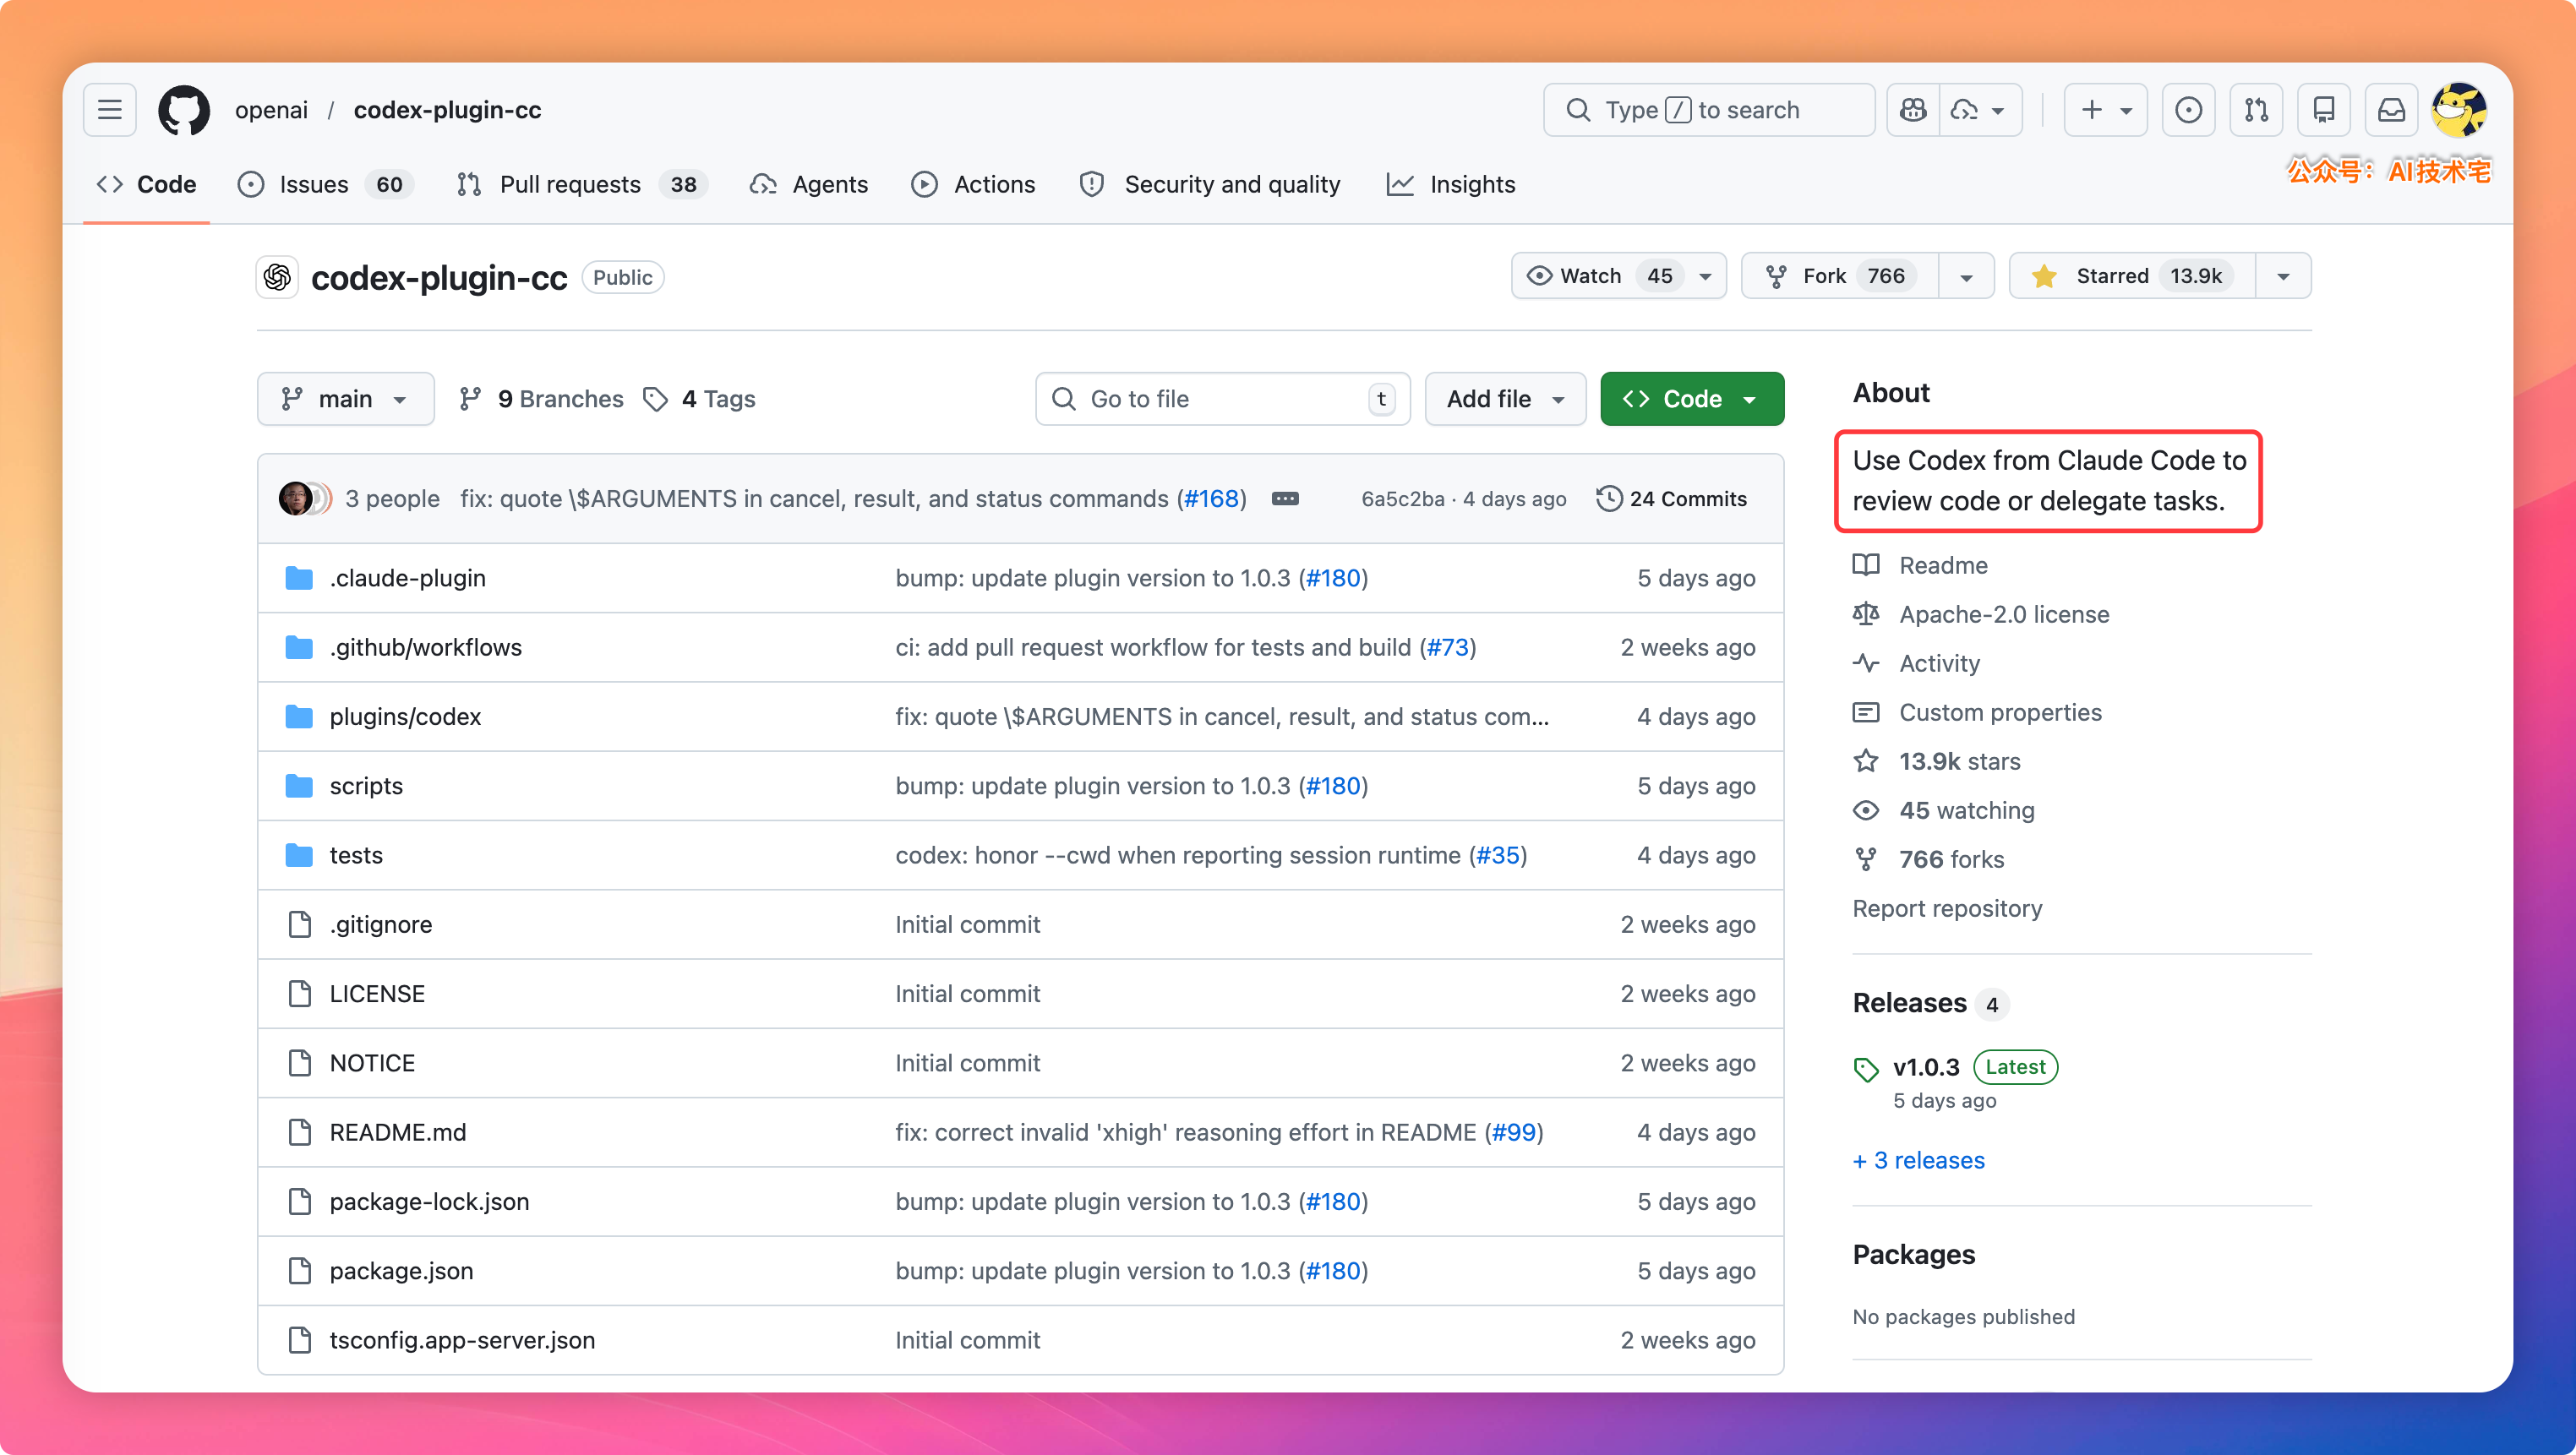Click the Watch button
2576x1455 pixels.
tap(1591, 276)
